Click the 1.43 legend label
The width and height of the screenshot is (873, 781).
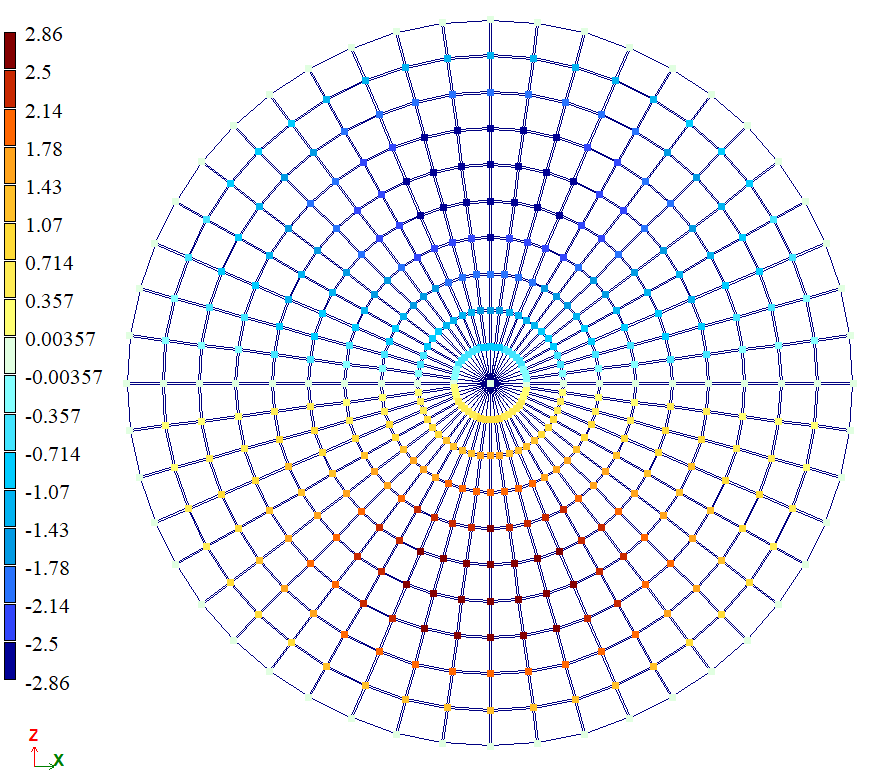[x=45, y=187]
